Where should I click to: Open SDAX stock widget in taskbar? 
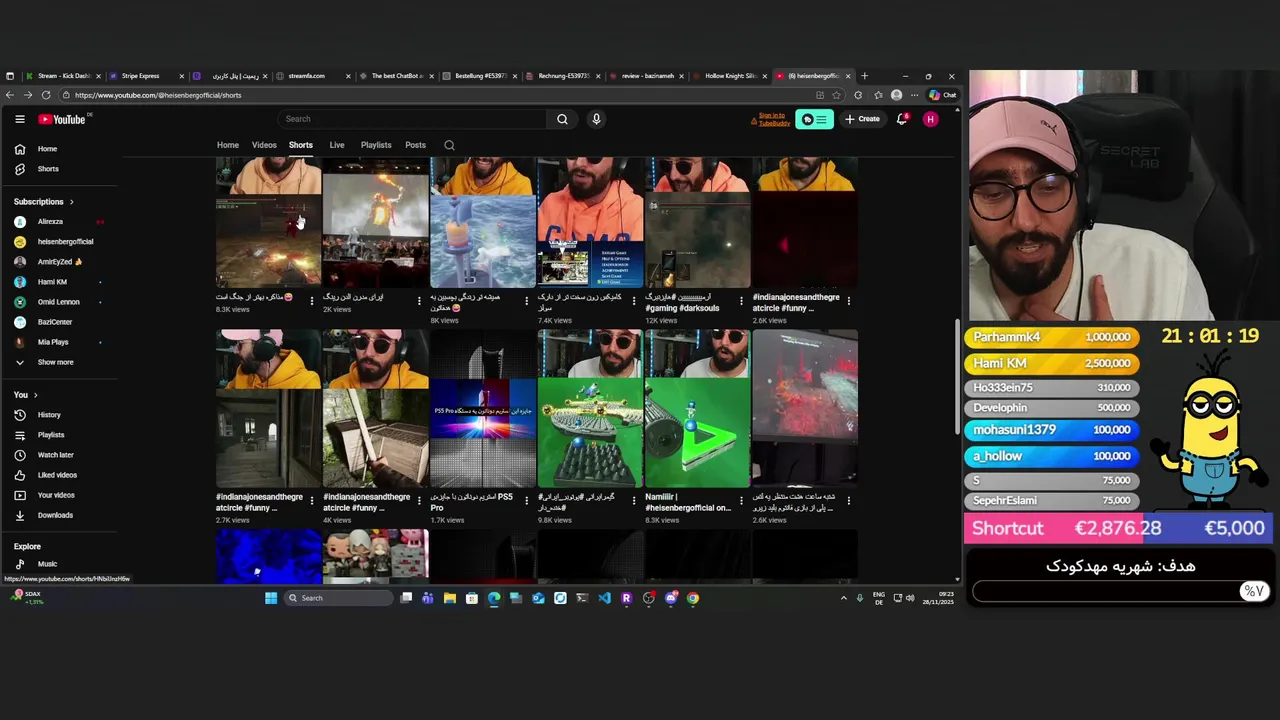(26, 597)
